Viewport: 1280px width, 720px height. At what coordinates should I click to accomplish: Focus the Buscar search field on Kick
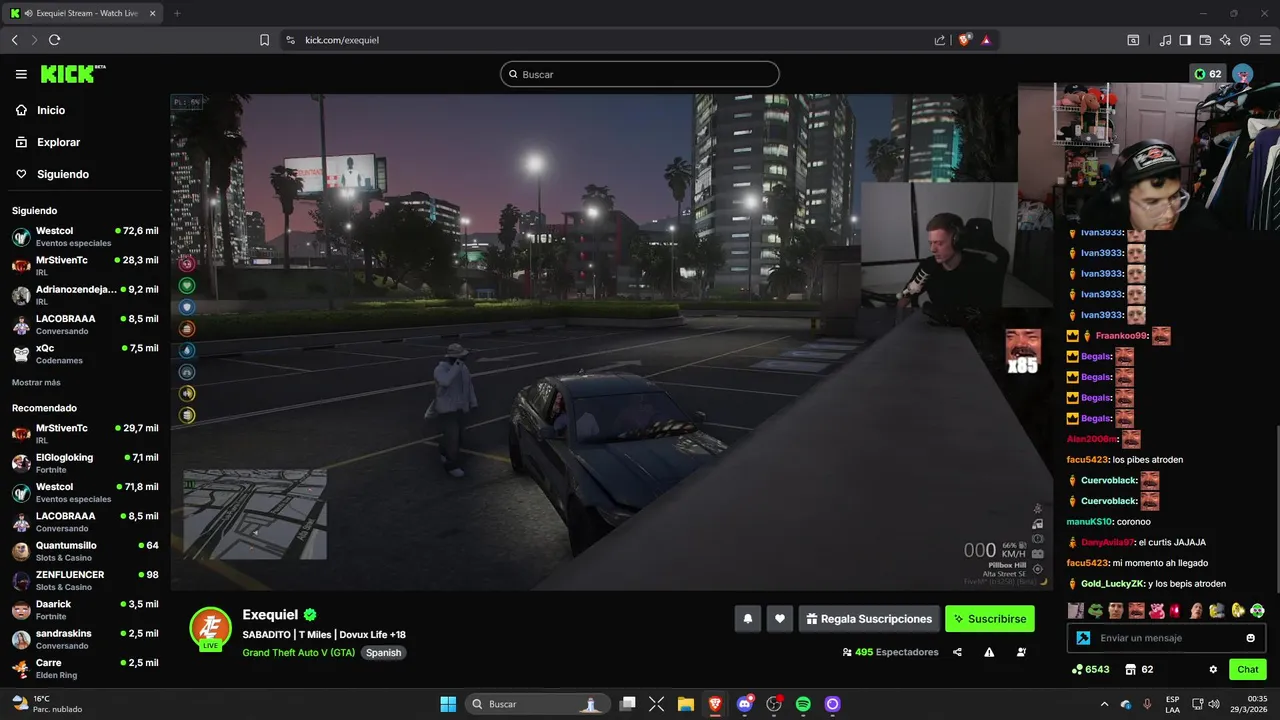(640, 74)
